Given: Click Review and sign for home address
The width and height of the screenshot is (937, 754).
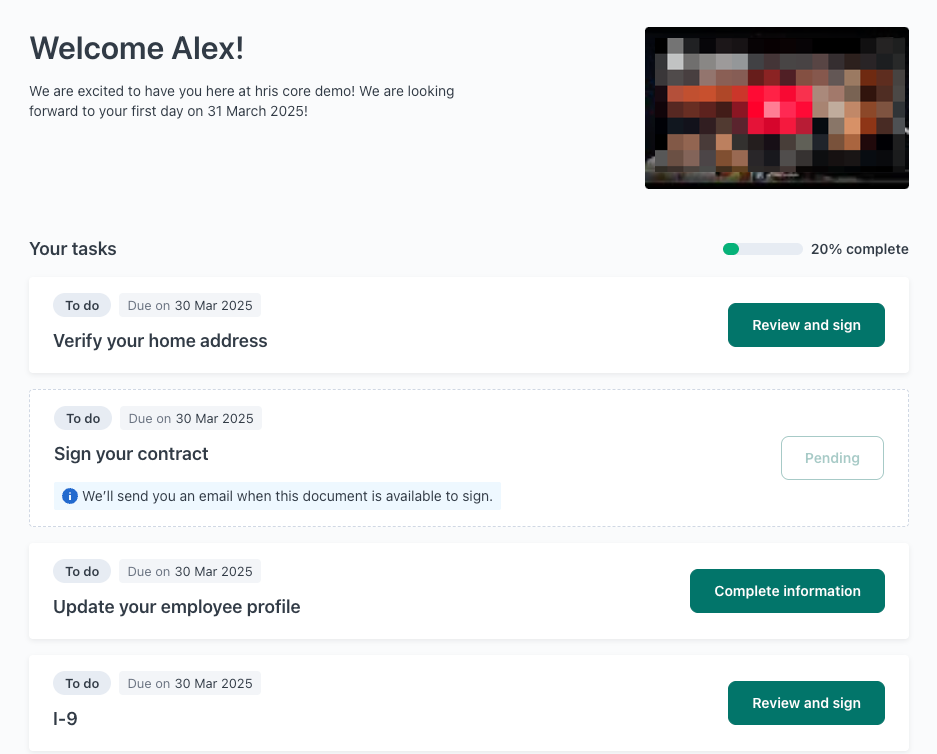Looking at the screenshot, I should [x=806, y=325].
